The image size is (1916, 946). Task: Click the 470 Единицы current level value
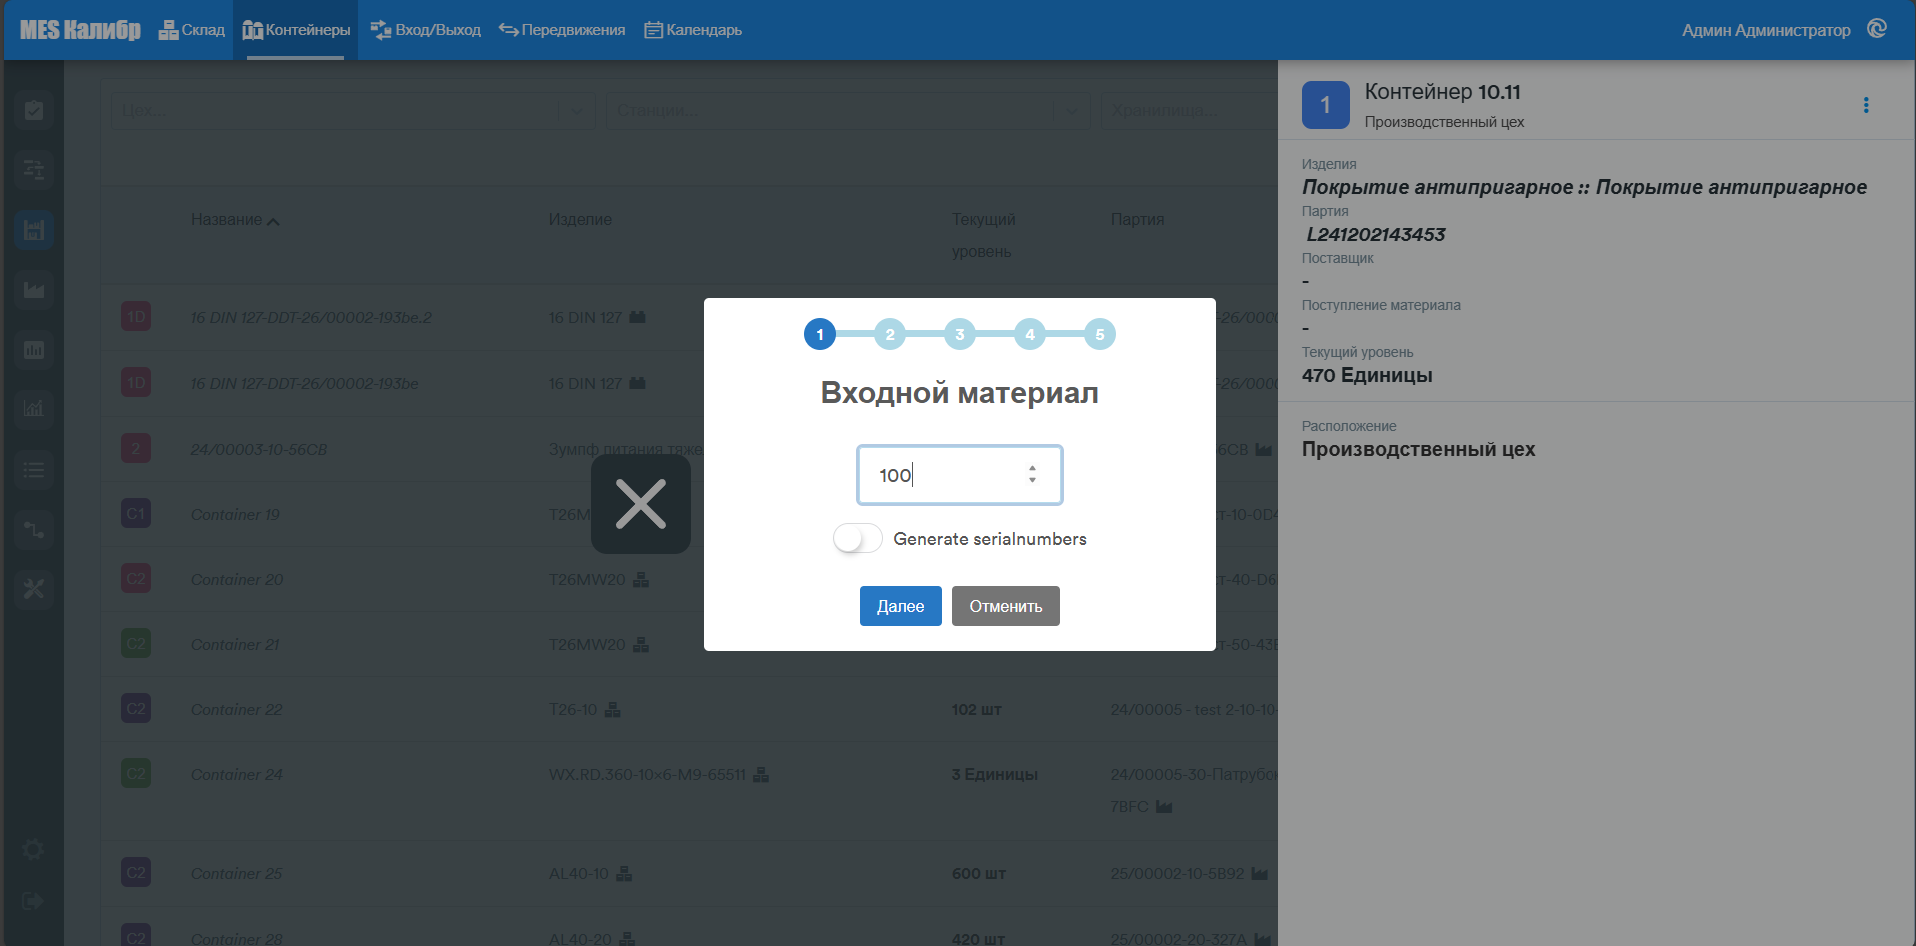(1367, 375)
